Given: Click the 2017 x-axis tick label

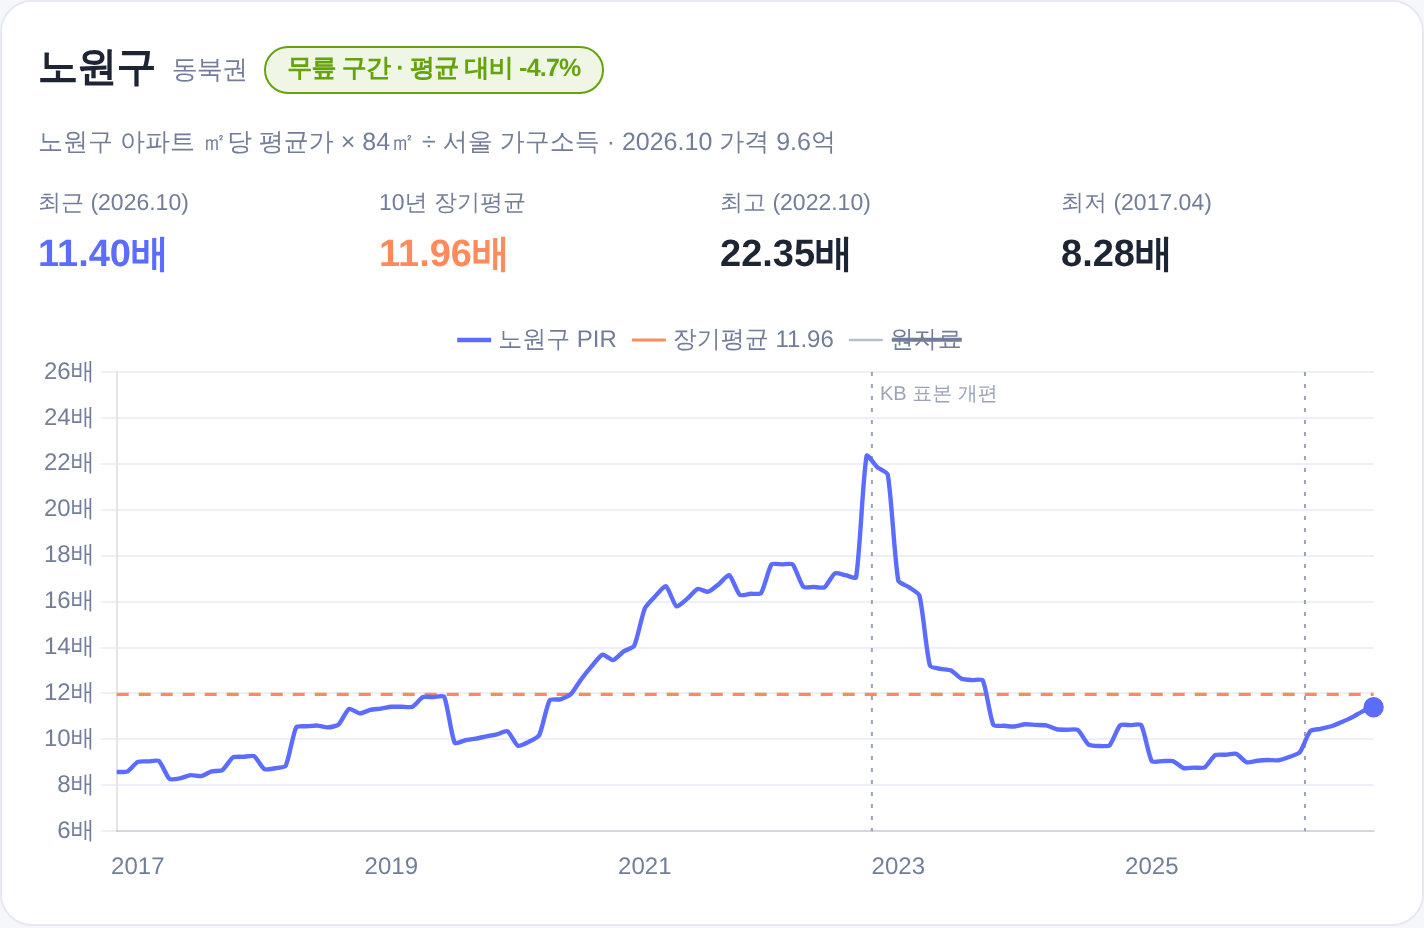Looking at the screenshot, I should pyautogui.click(x=137, y=866).
